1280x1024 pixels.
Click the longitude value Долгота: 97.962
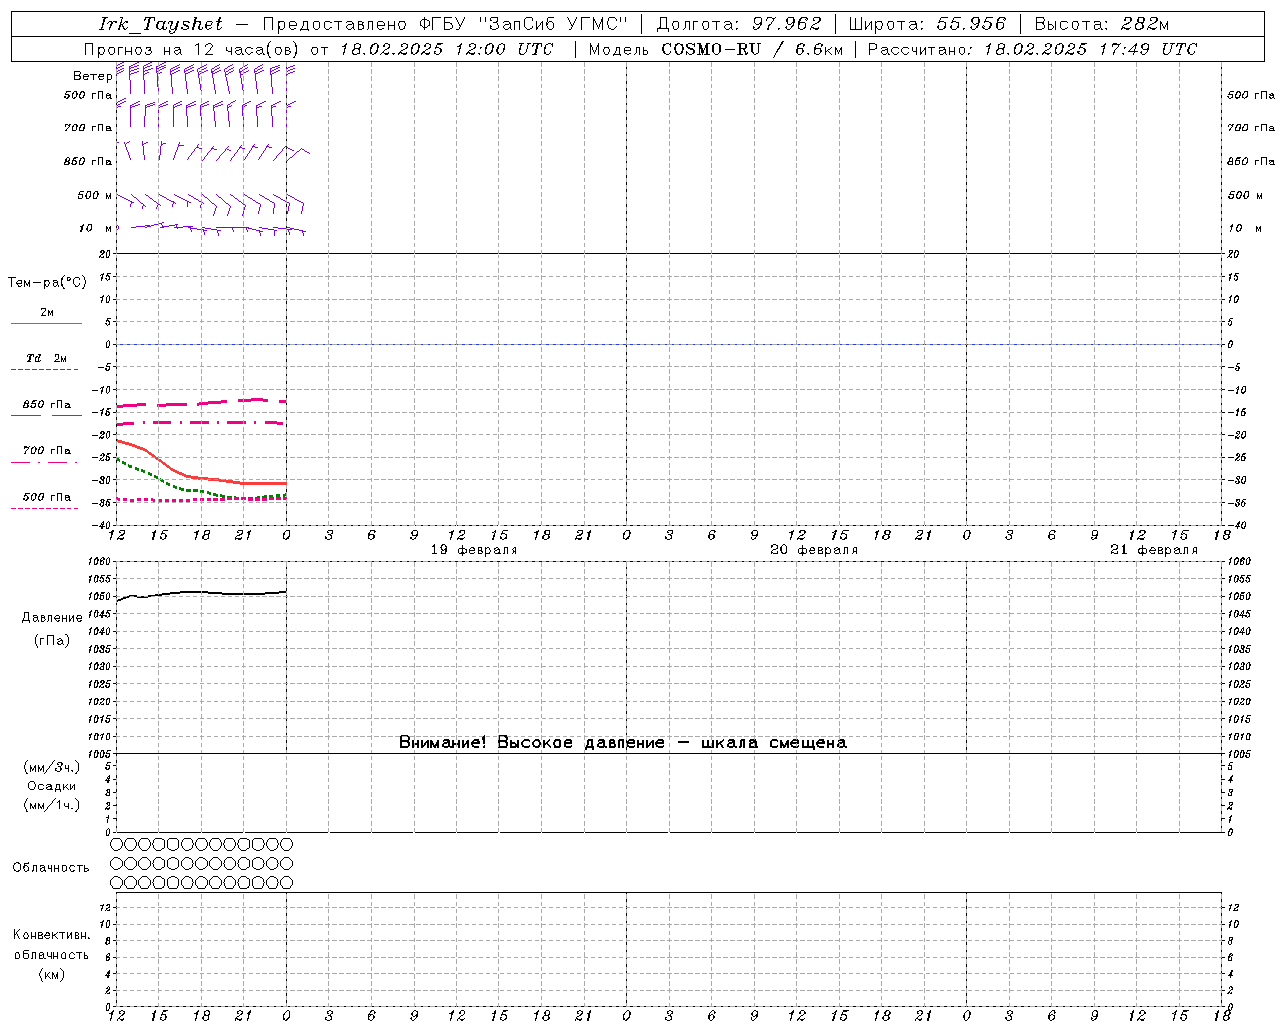click(x=739, y=25)
